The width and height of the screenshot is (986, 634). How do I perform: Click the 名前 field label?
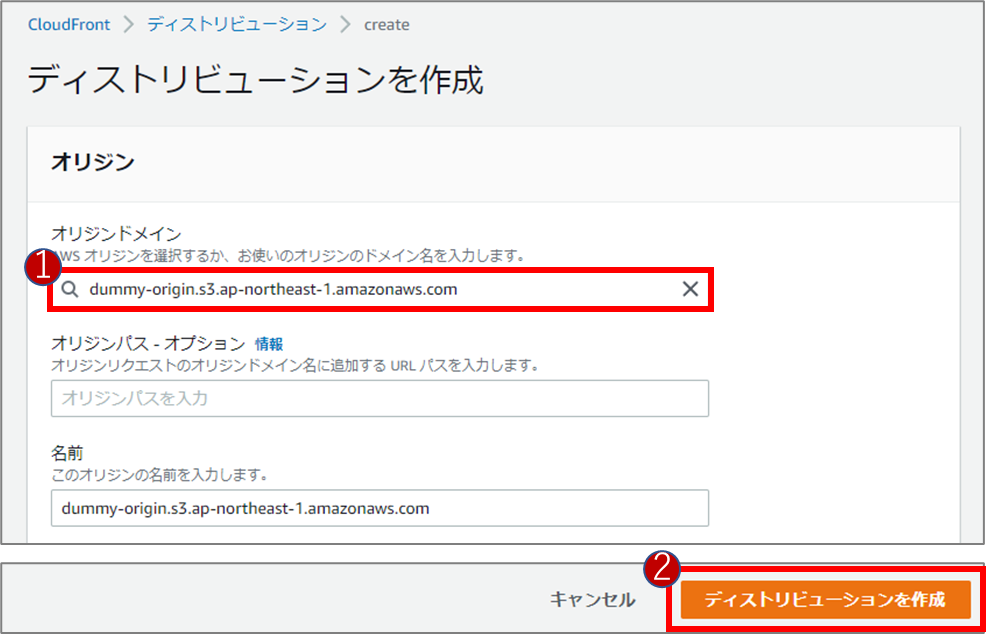click(66, 454)
